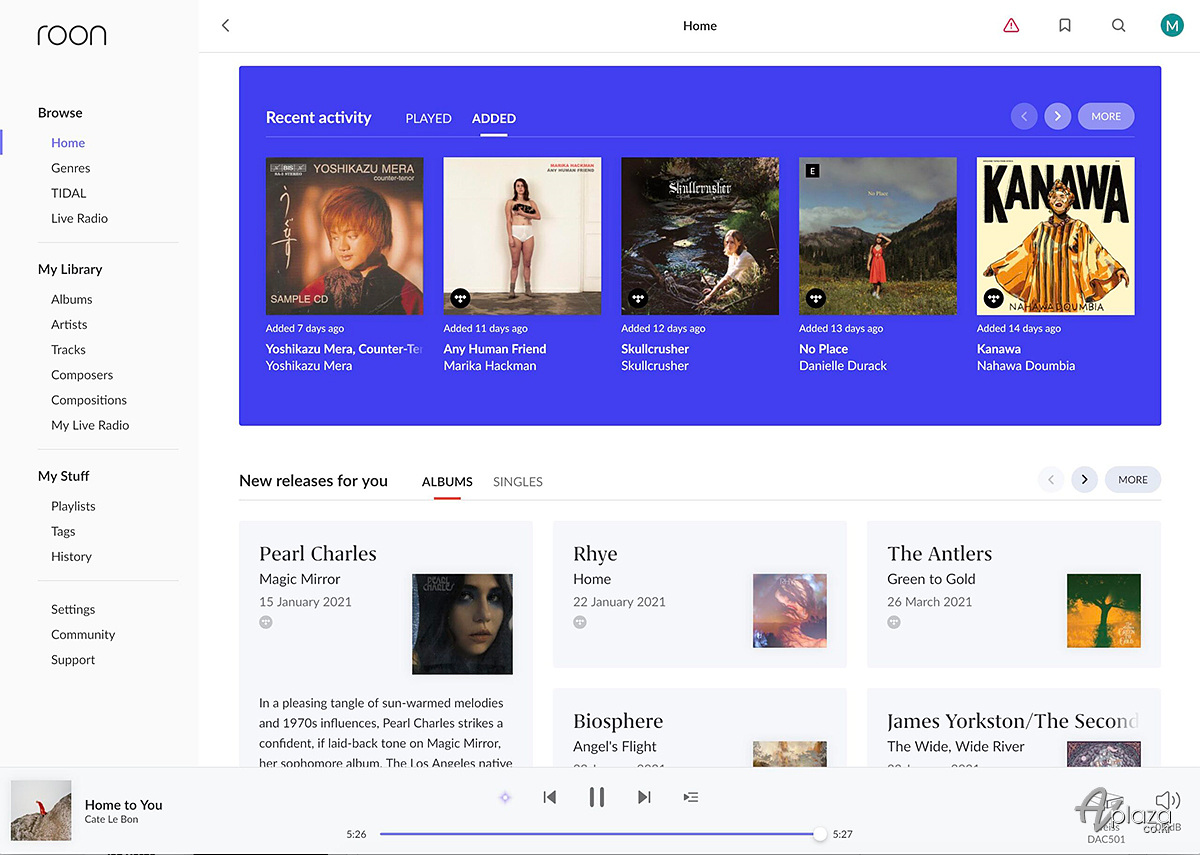Screen dimensions: 1200x855
Task: Open the play queue icon
Action: point(691,797)
